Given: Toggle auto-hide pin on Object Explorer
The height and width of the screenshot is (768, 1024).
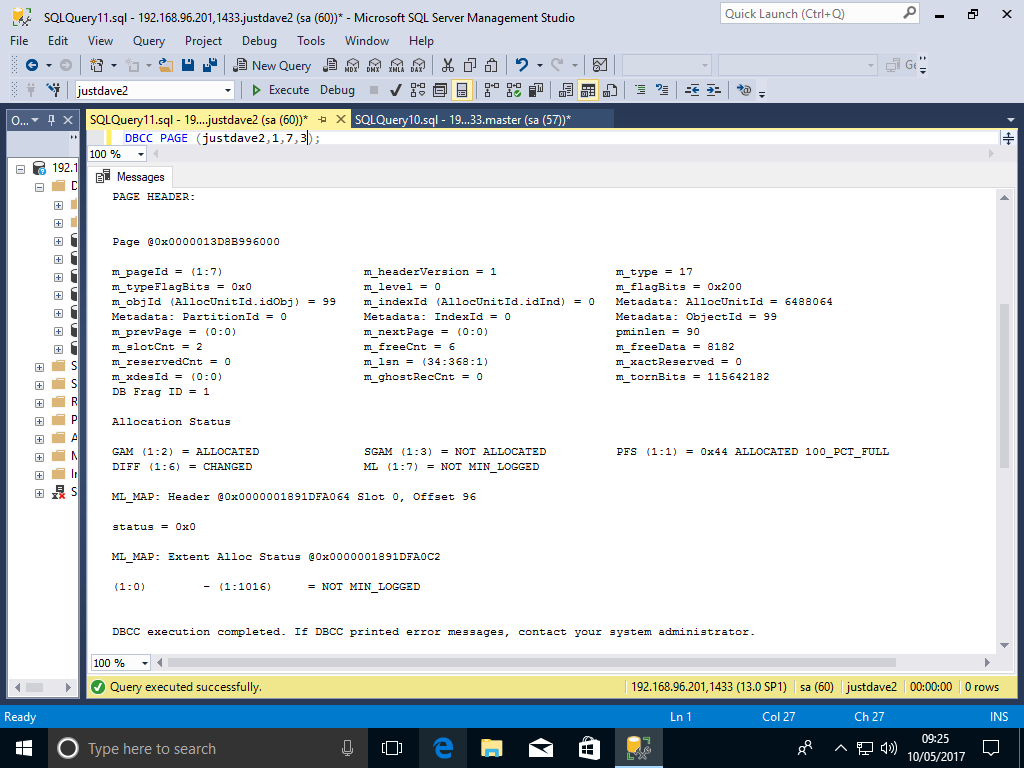Looking at the screenshot, I should pos(52,120).
